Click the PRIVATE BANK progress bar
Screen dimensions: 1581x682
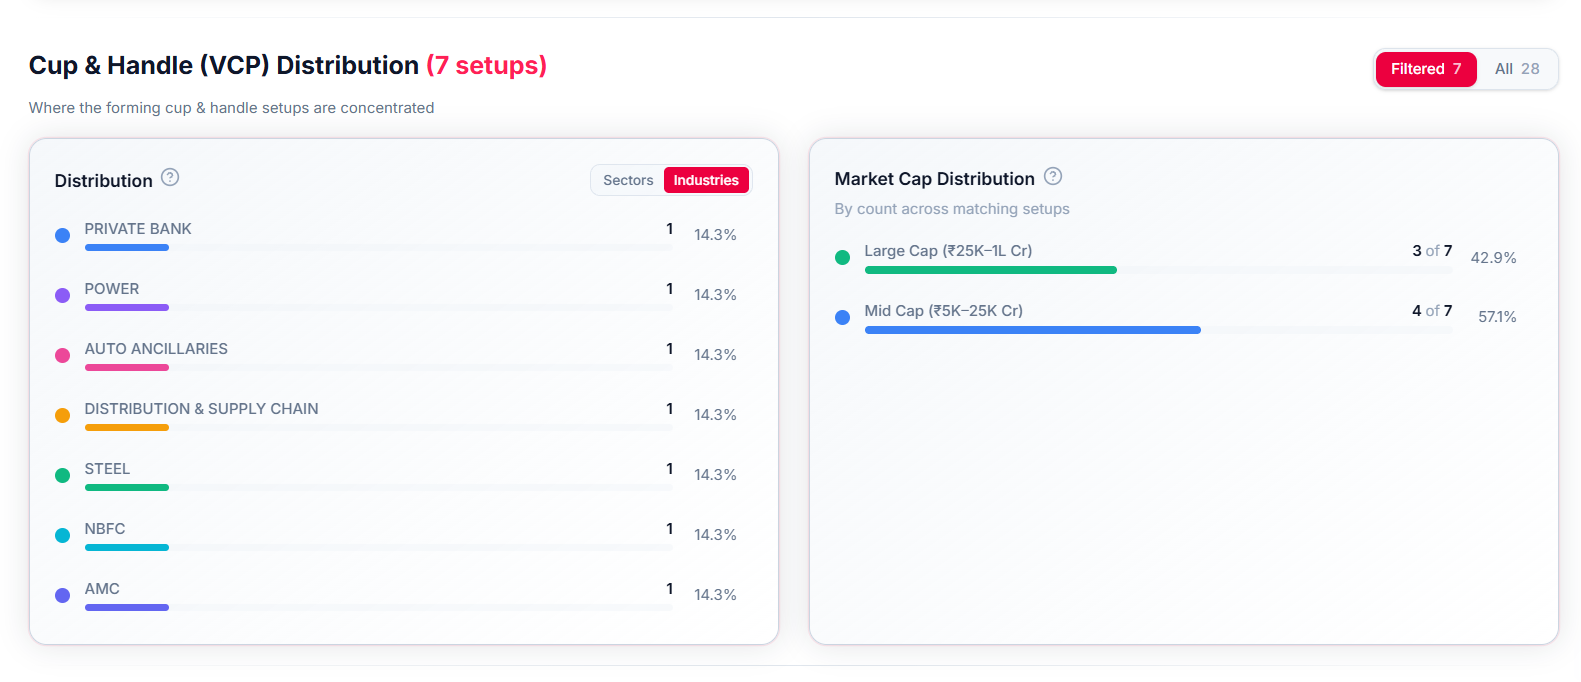click(x=378, y=247)
